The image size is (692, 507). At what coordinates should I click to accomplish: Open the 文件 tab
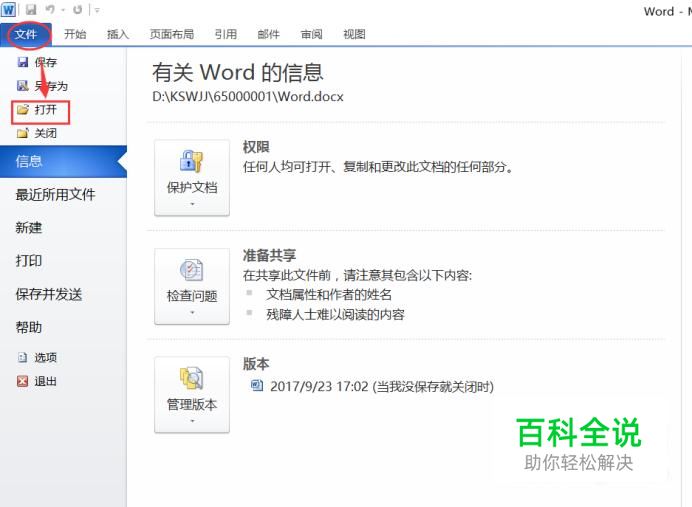click(x=26, y=34)
